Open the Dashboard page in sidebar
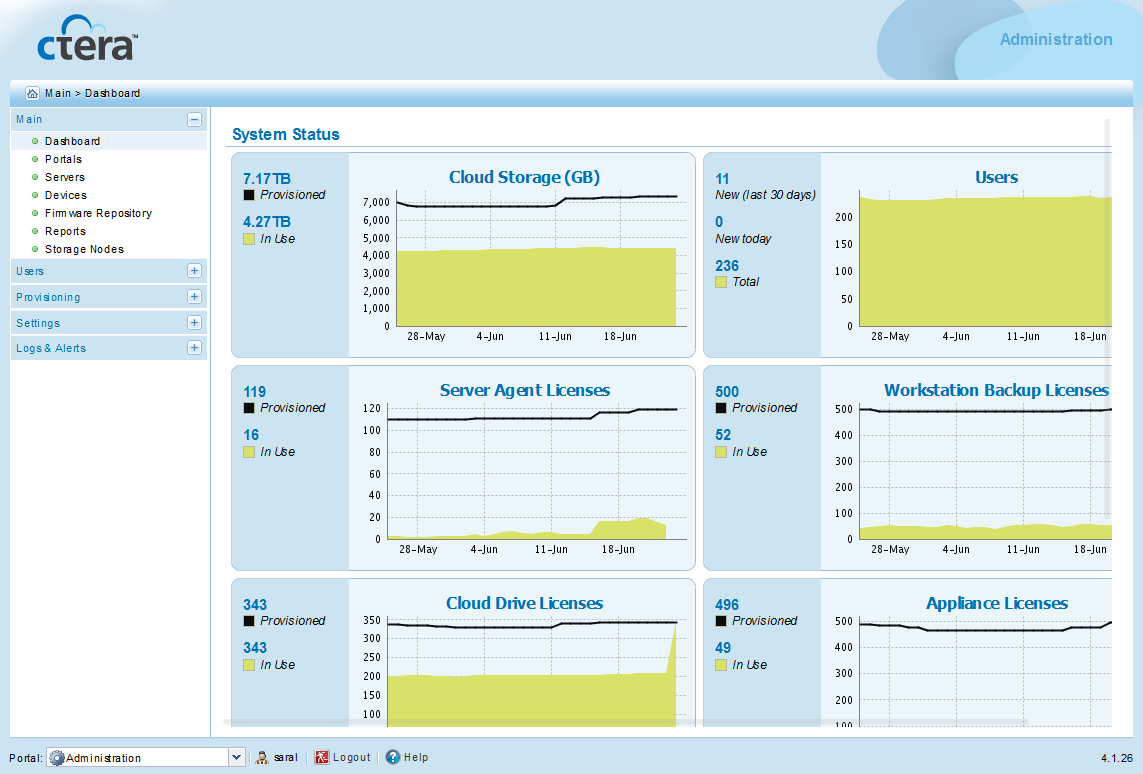Screen dimensions: 1143x774 72,141
